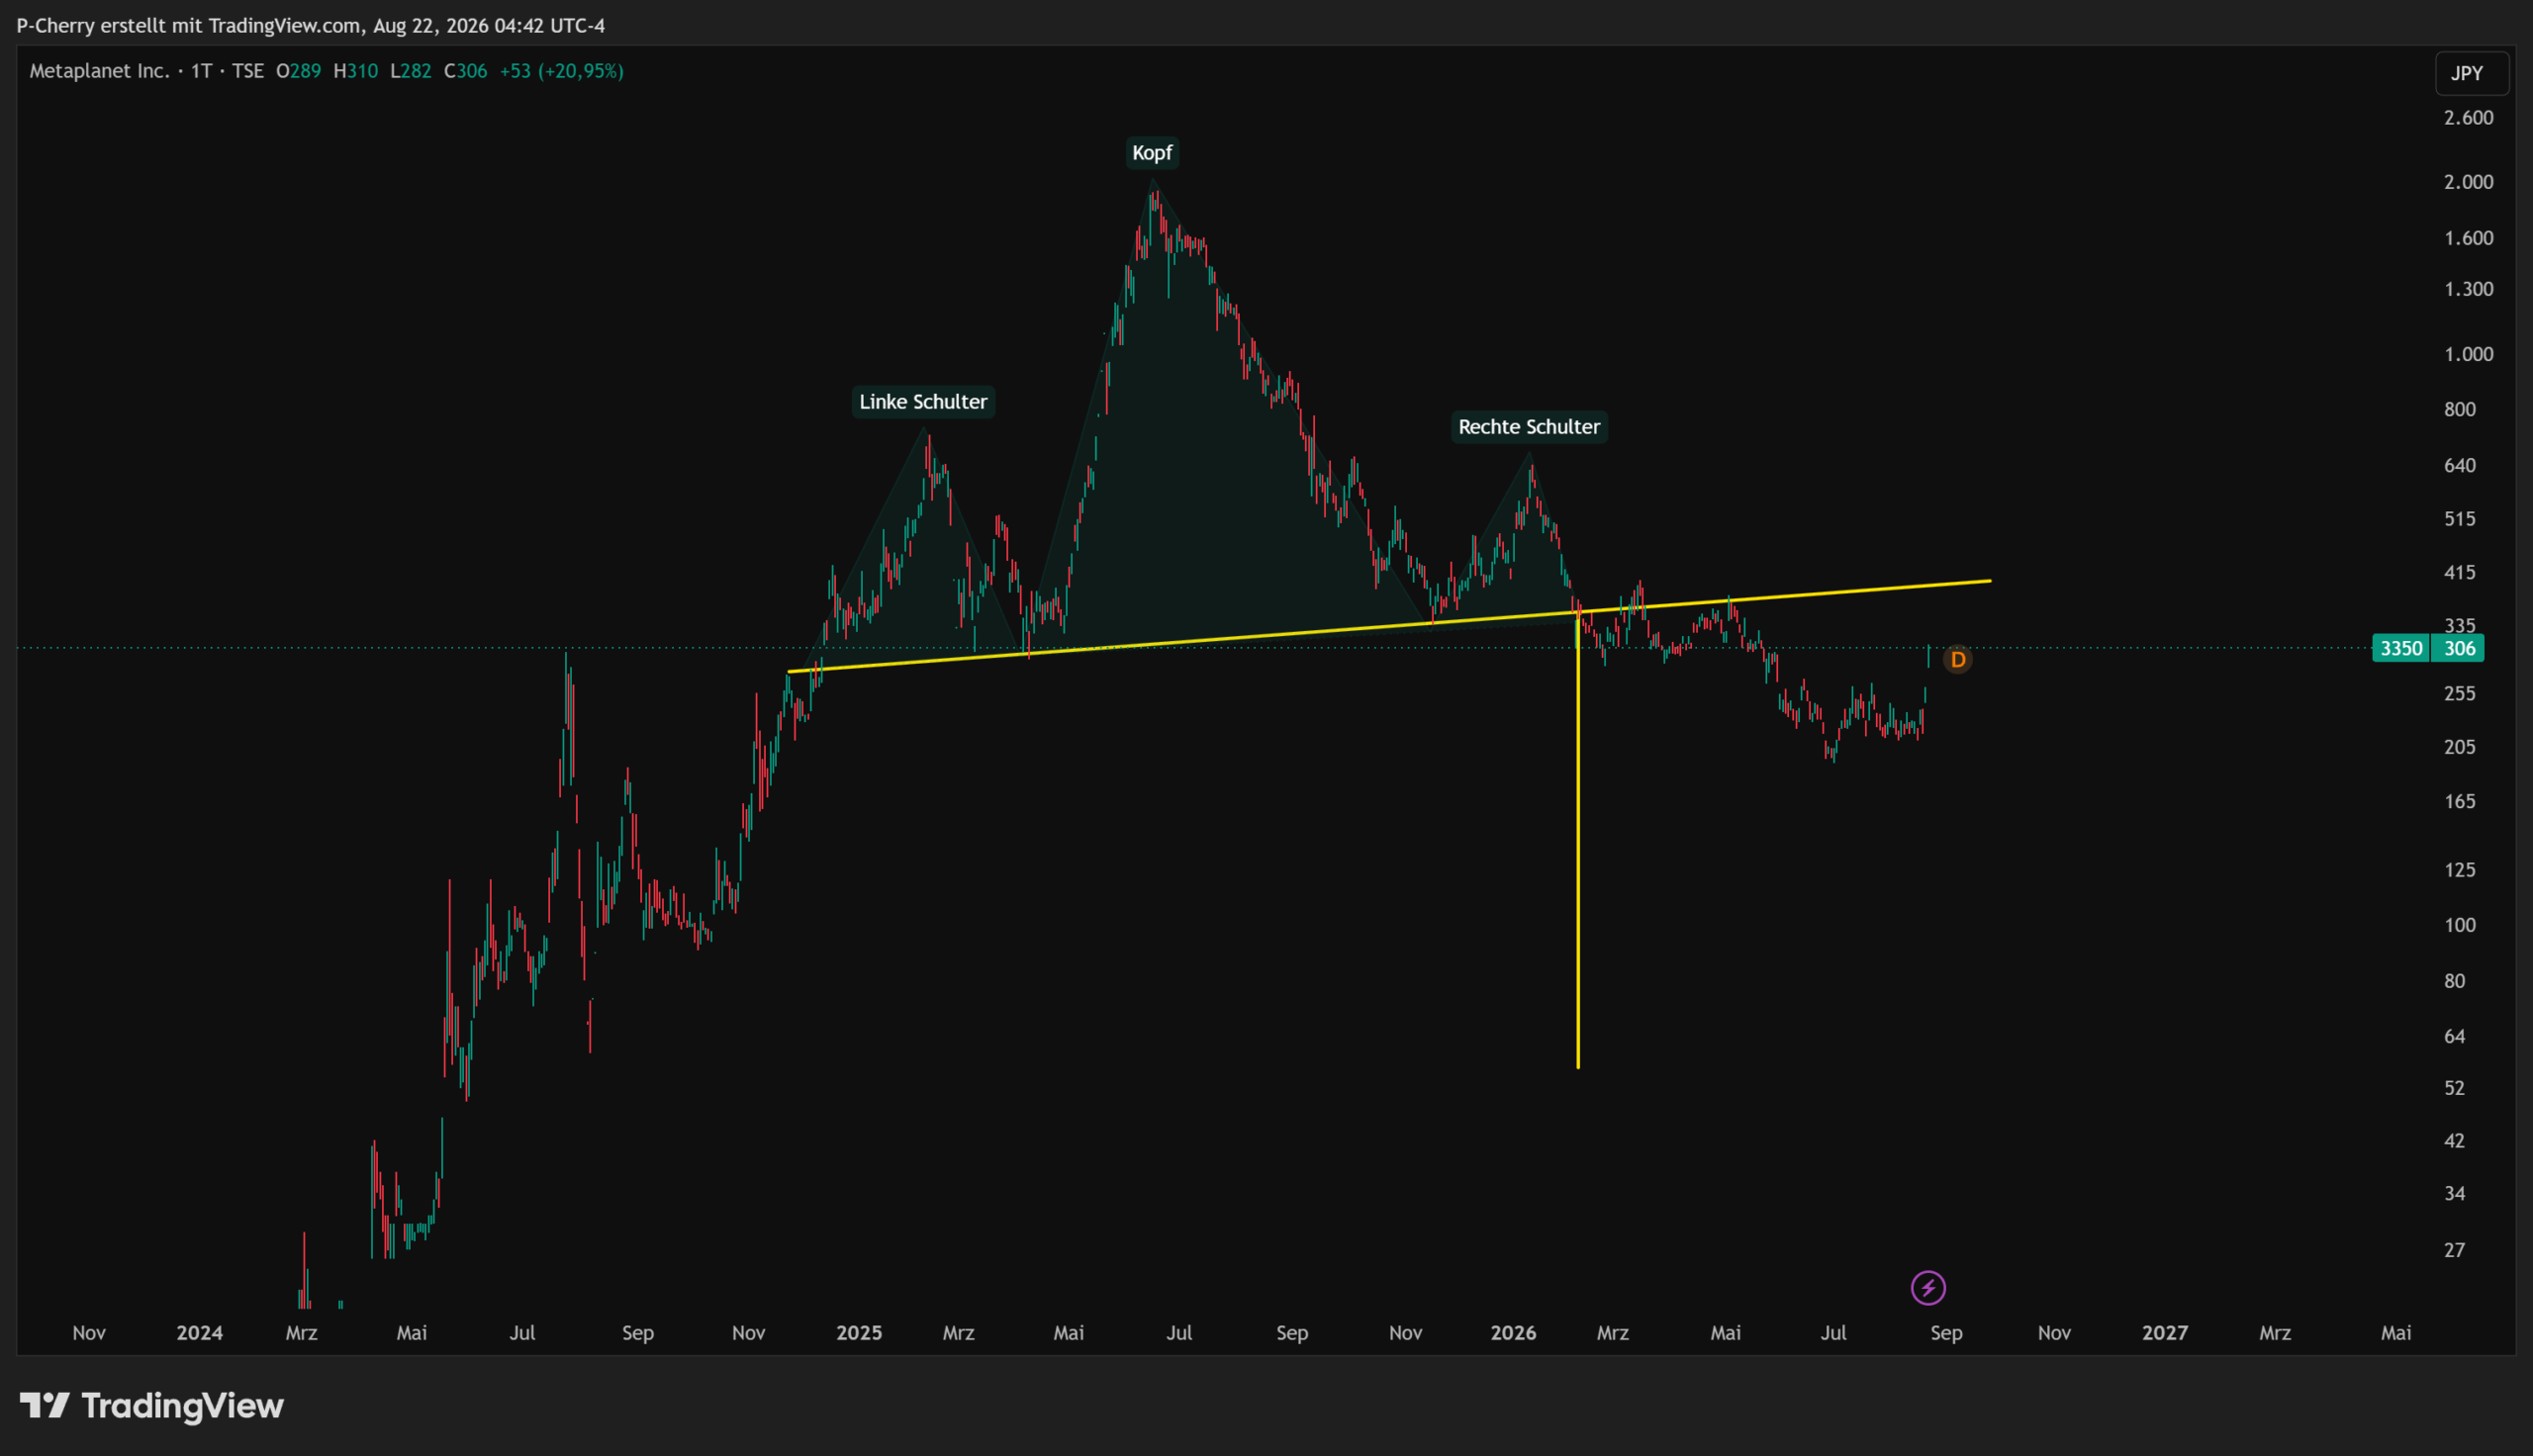Click the open value O289

point(298,71)
